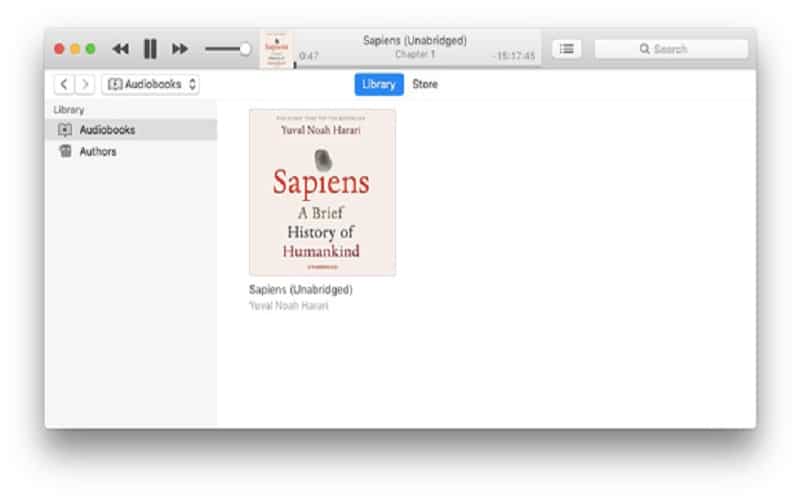Switch to the Library tab
The width and height of the screenshot is (800, 500).
click(379, 85)
